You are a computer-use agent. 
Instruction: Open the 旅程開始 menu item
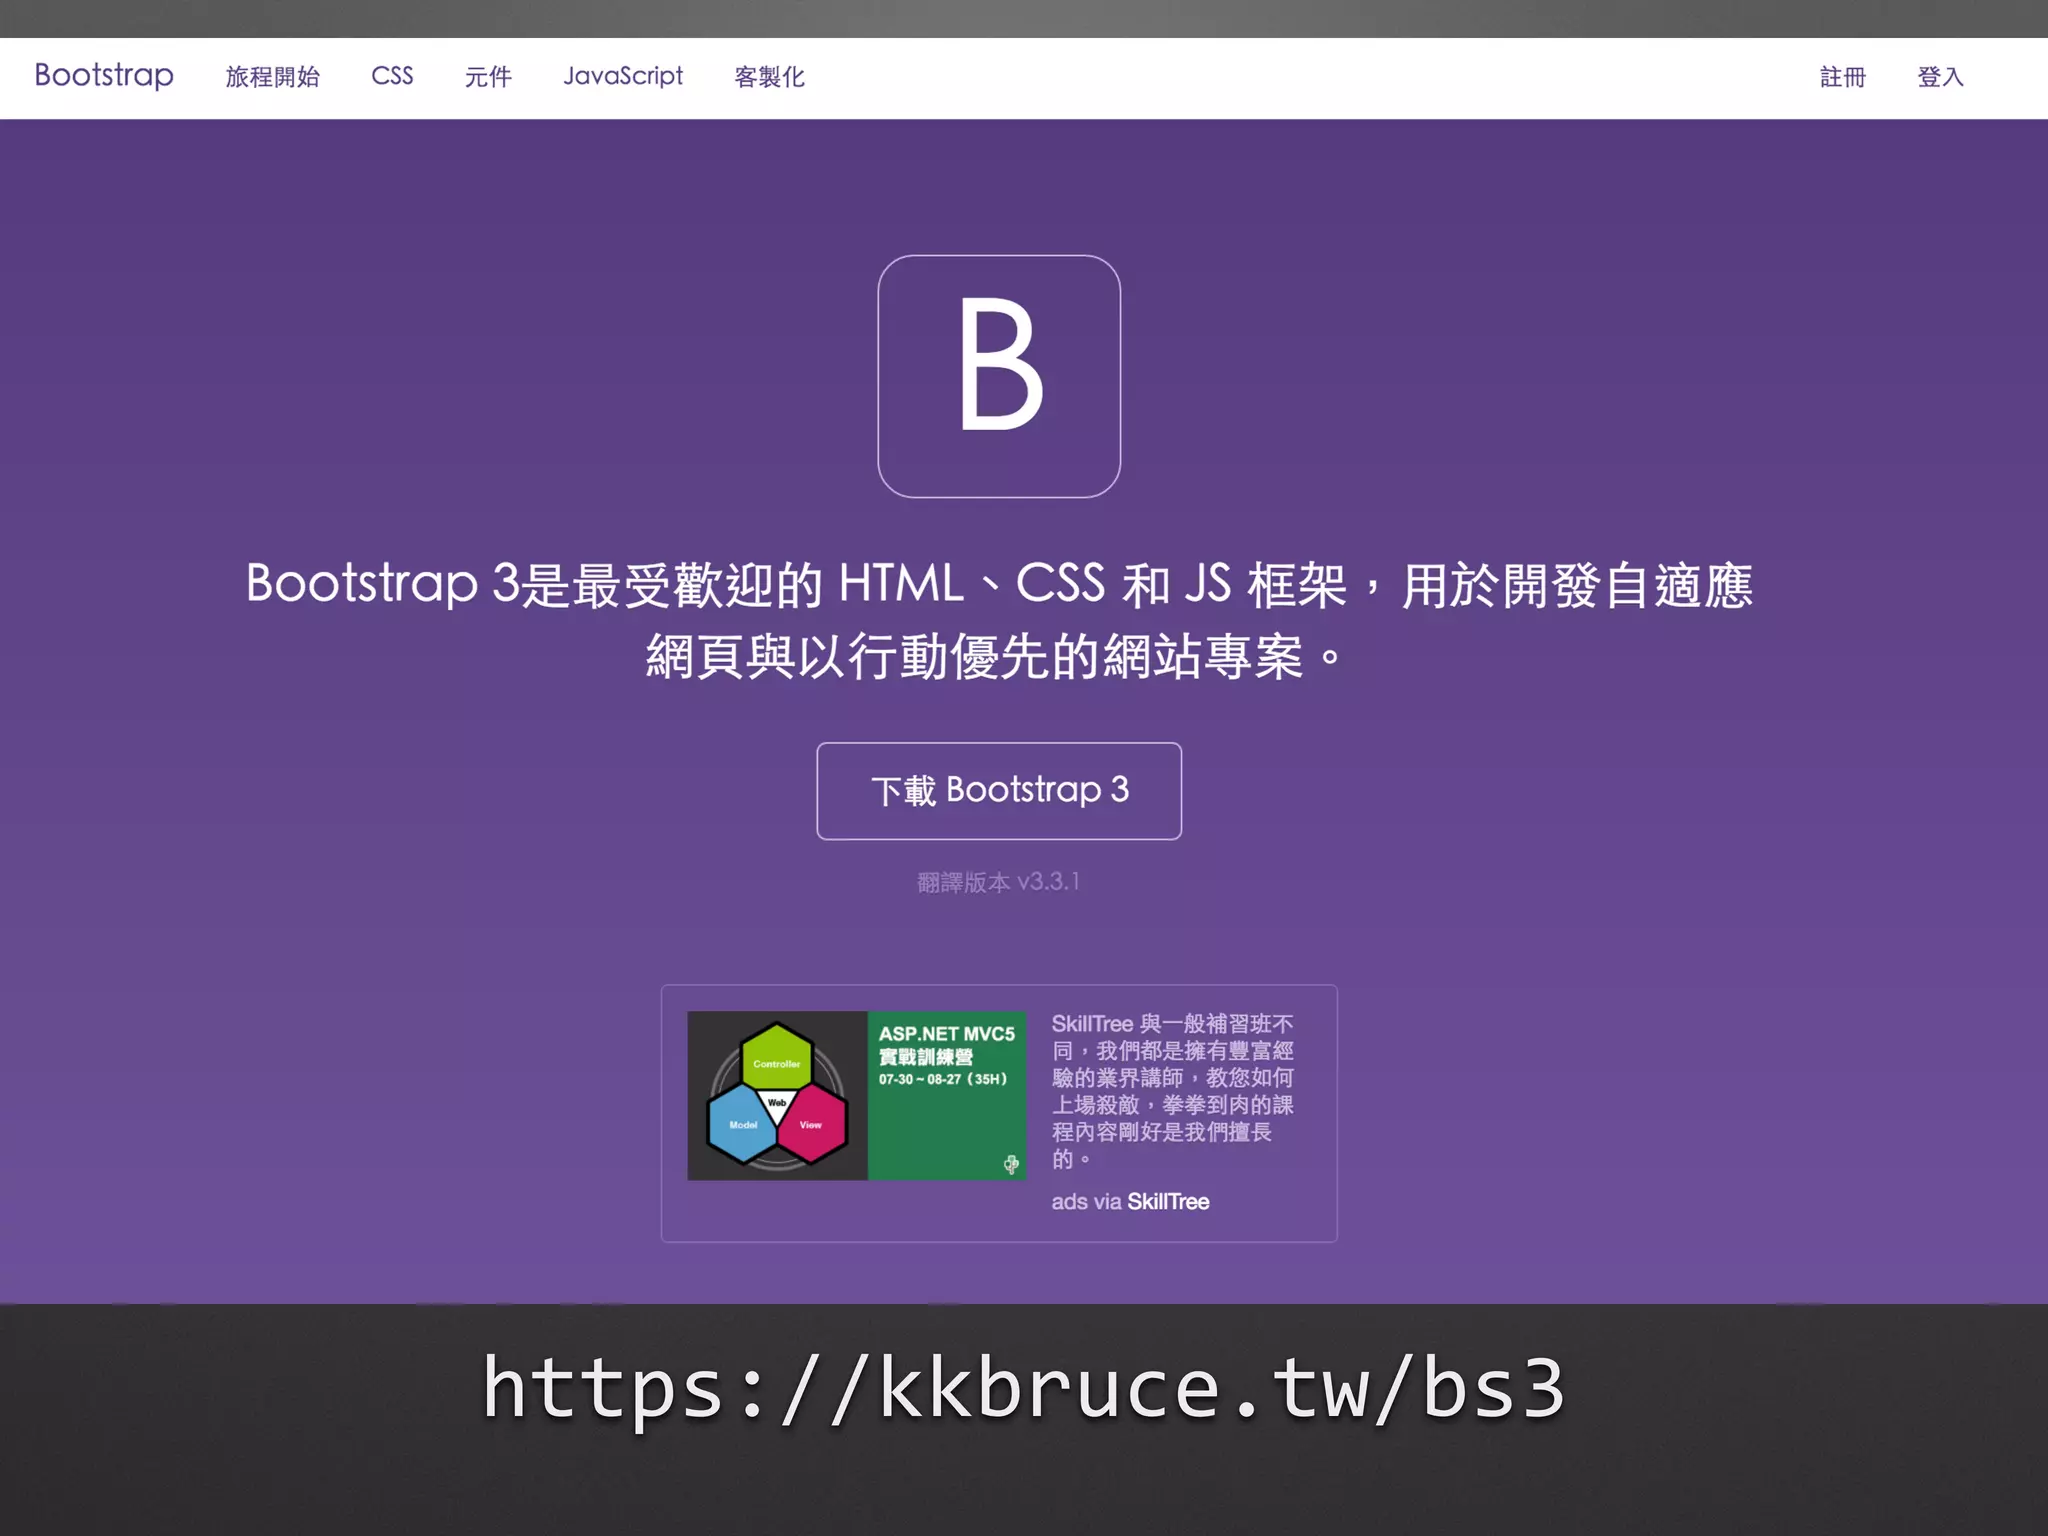[x=272, y=77]
